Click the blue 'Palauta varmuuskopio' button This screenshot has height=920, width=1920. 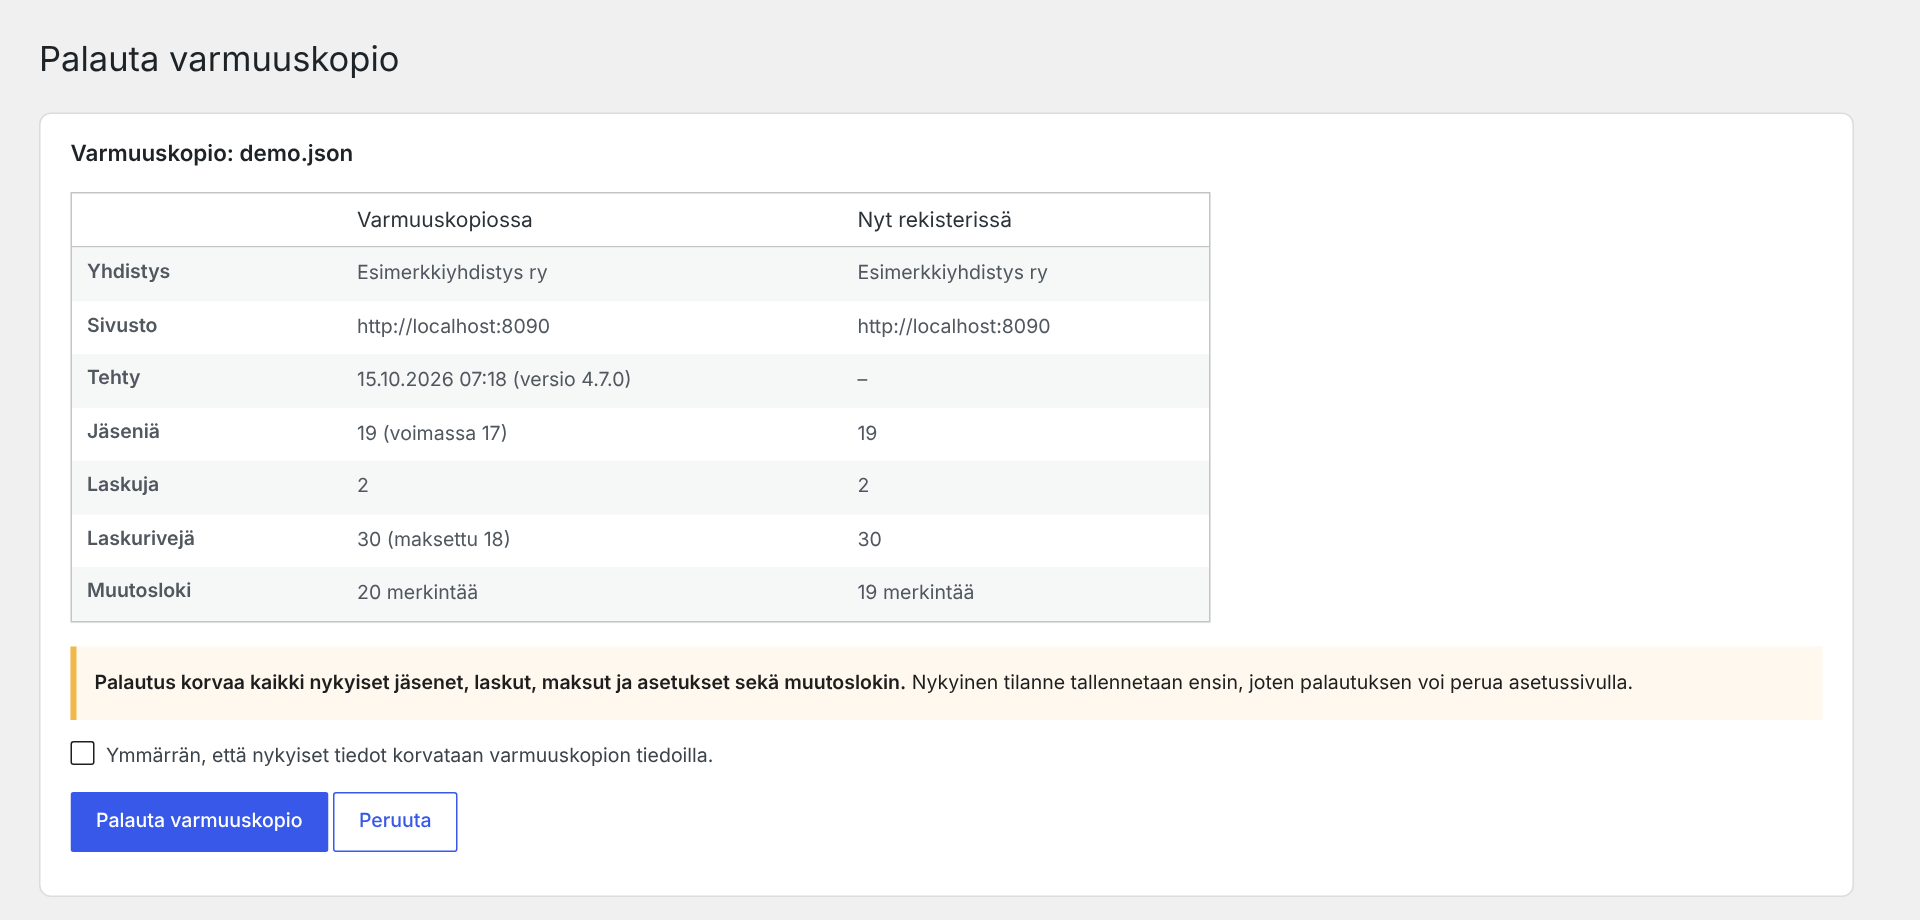point(199,822)
